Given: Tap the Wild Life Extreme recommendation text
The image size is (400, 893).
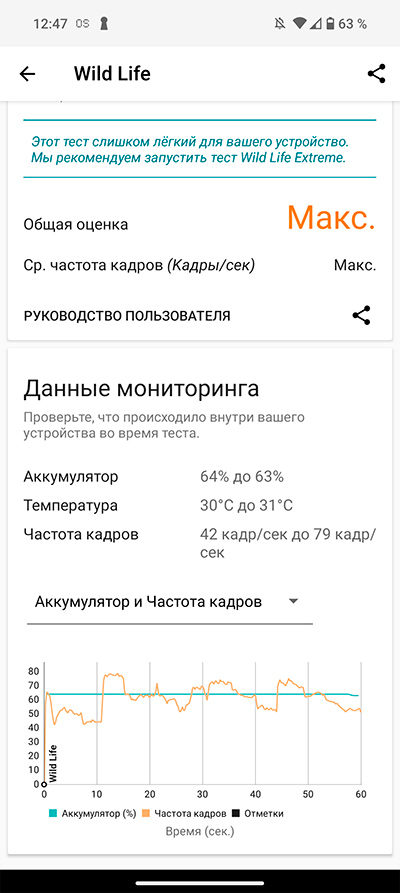Looking at the screenshot, I should [x=189, y=149].
